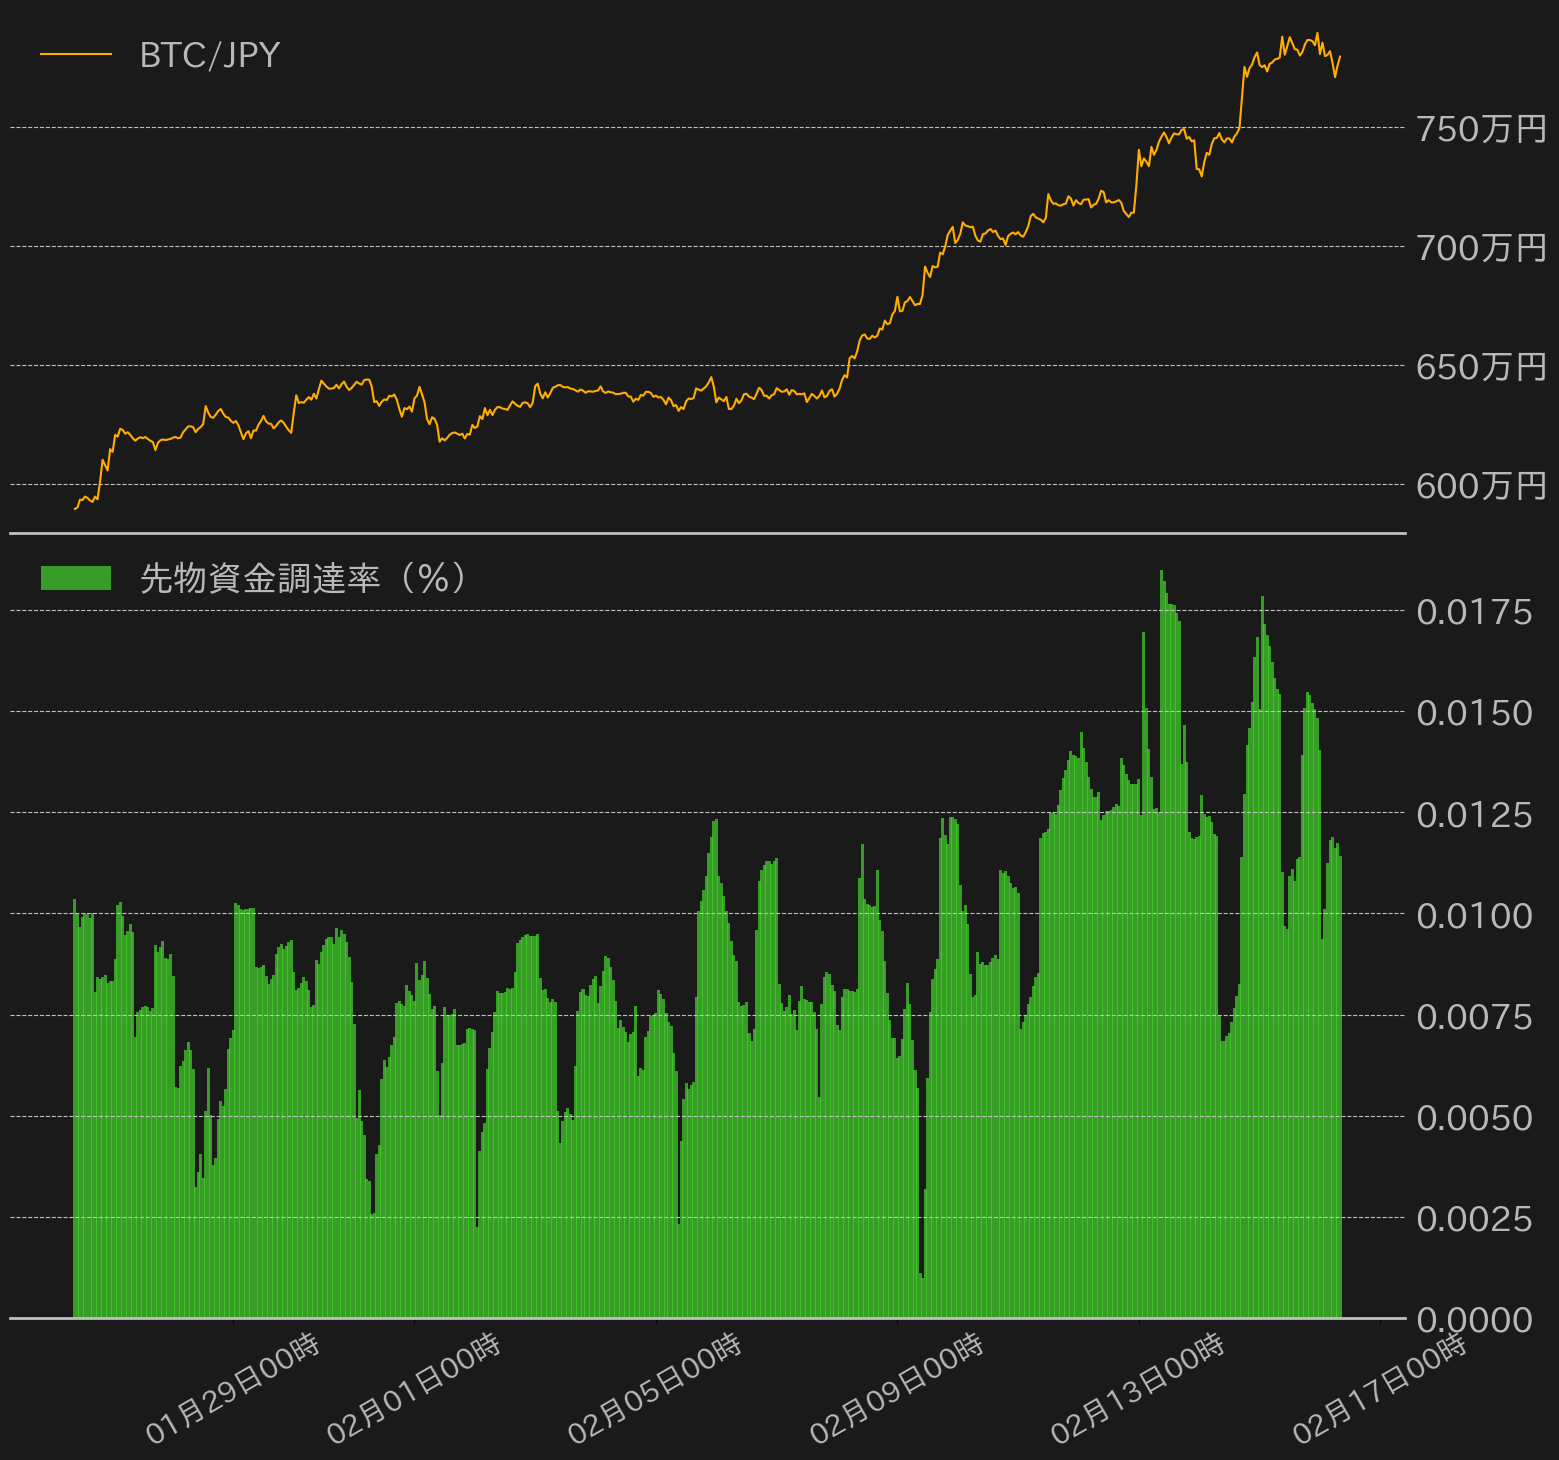Viewport: 1559px width, 1460px height.
Task: Click the 650万円 price axis label
Action: 1481,367
